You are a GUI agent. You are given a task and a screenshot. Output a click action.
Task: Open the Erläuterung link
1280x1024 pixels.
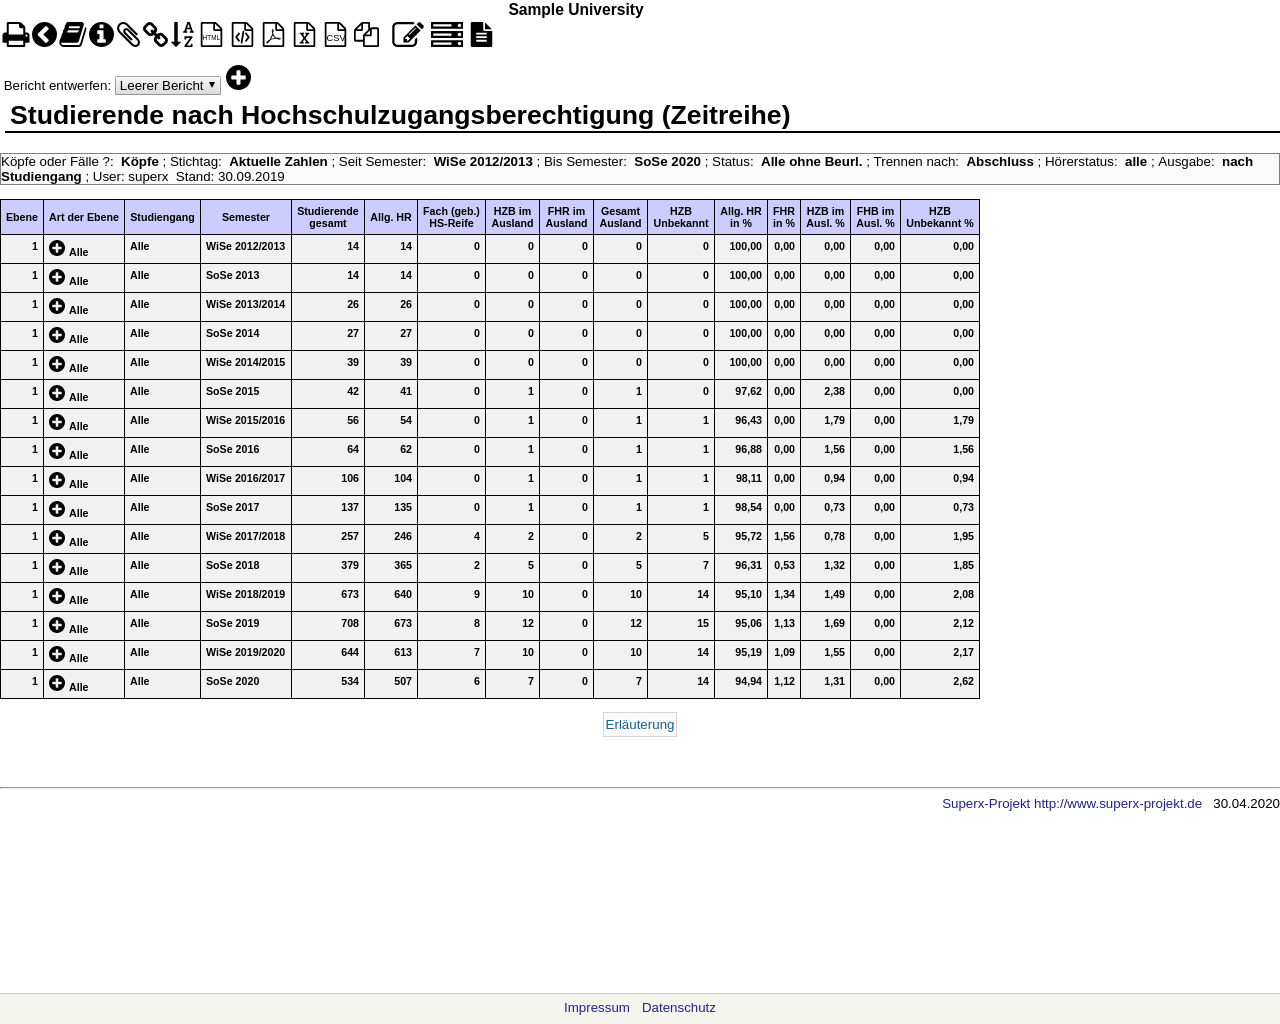click(640, 724)
